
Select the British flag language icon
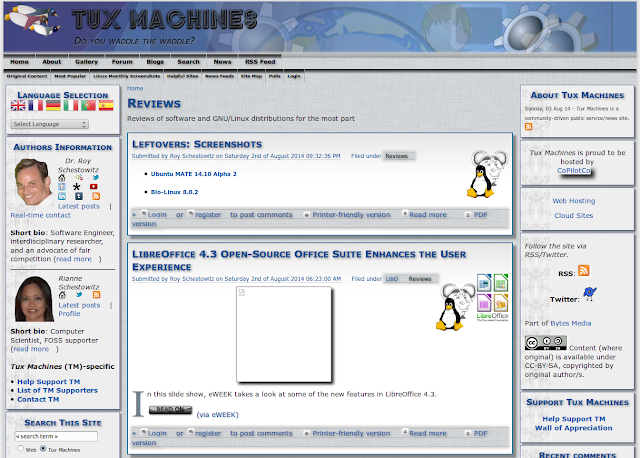[18, 106]
